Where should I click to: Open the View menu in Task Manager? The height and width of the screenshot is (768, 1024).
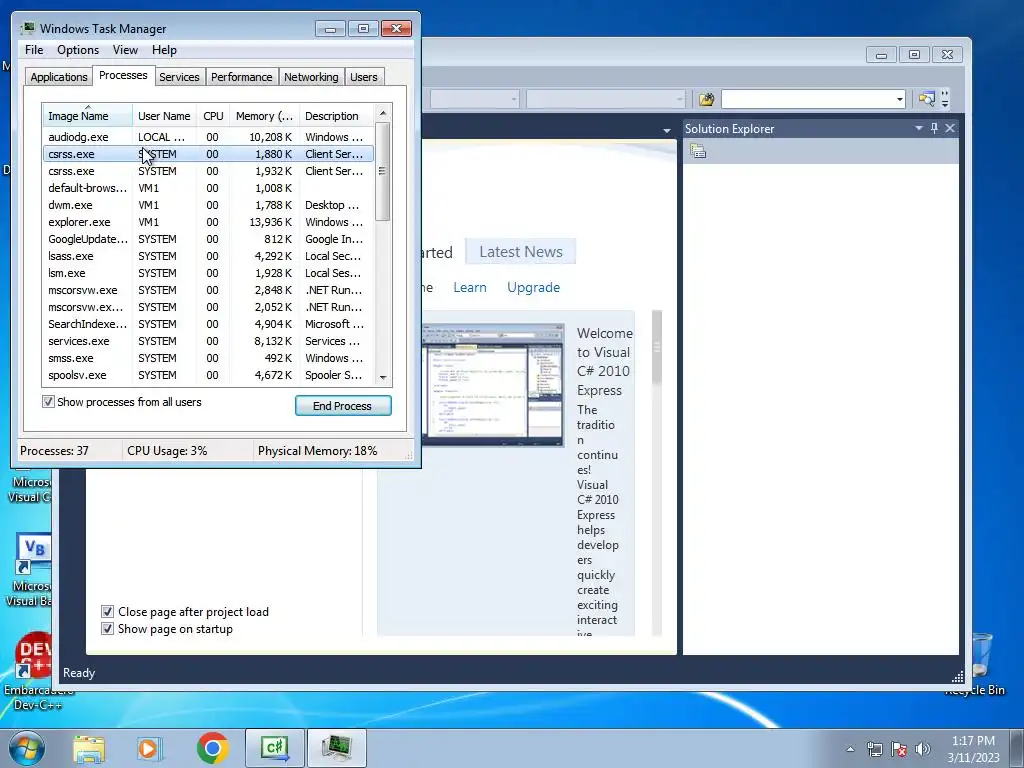coord(125,50)
